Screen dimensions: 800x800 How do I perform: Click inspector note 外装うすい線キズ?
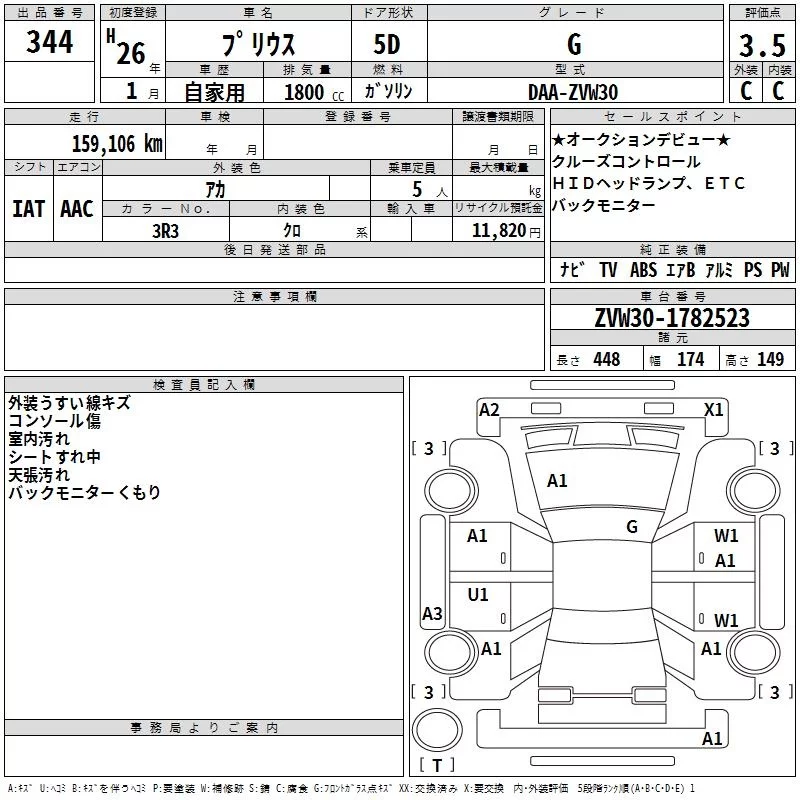[x=69, y=403]
